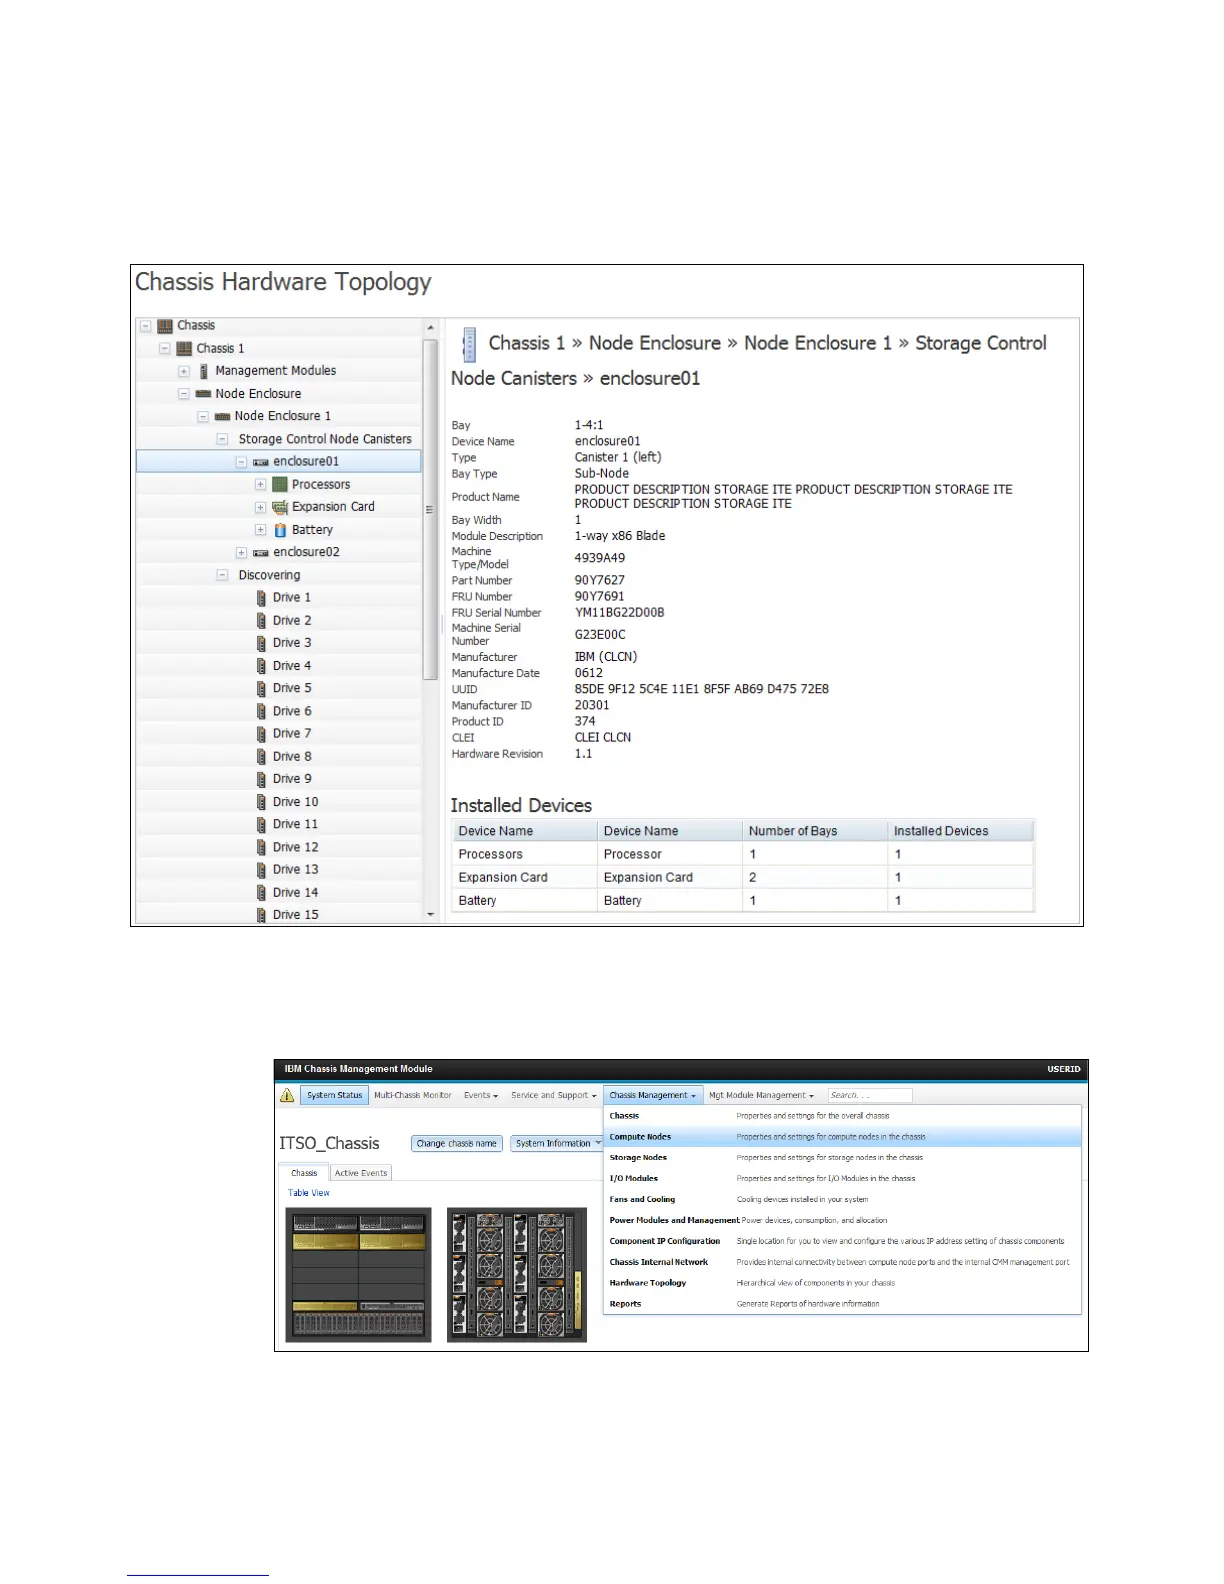Click the enclosure01 canister icon
Viewport: 1224px width, 1584px height.
[260, 462]
